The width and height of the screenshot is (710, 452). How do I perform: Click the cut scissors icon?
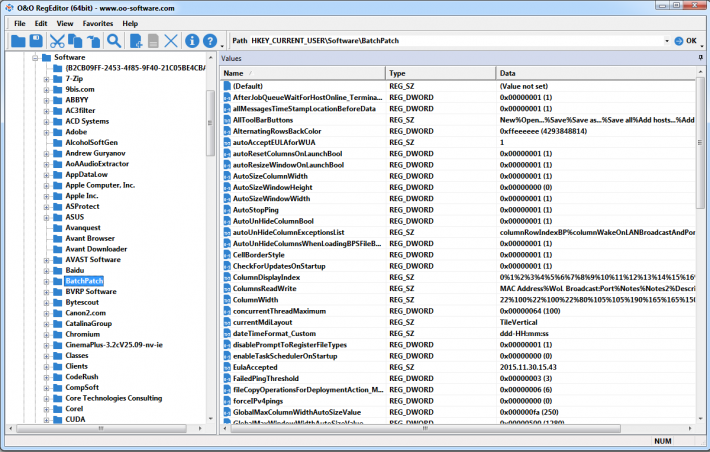[x=57, y=41]
